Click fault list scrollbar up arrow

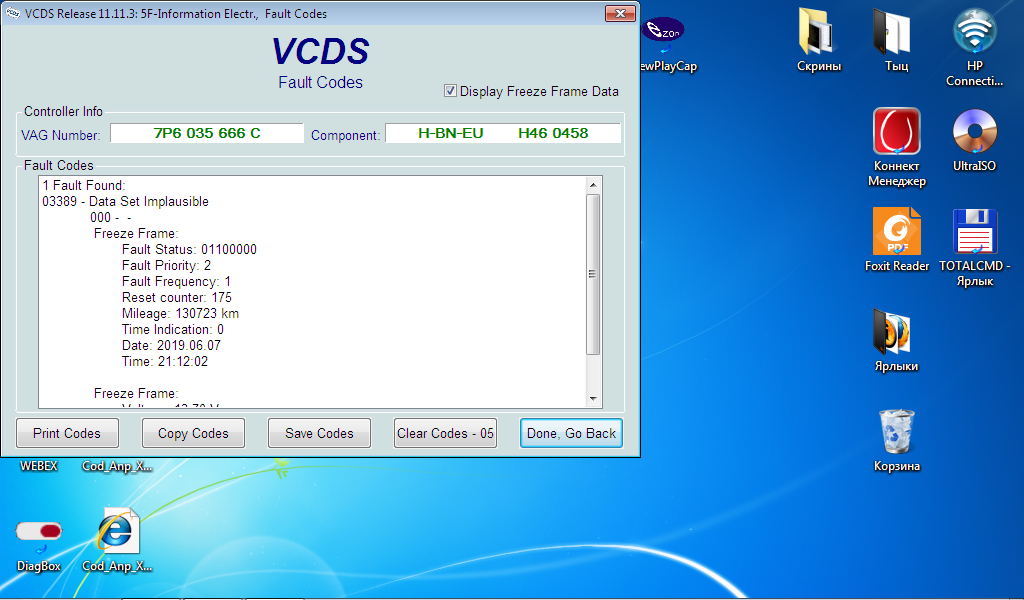click(x=593, y=185)
